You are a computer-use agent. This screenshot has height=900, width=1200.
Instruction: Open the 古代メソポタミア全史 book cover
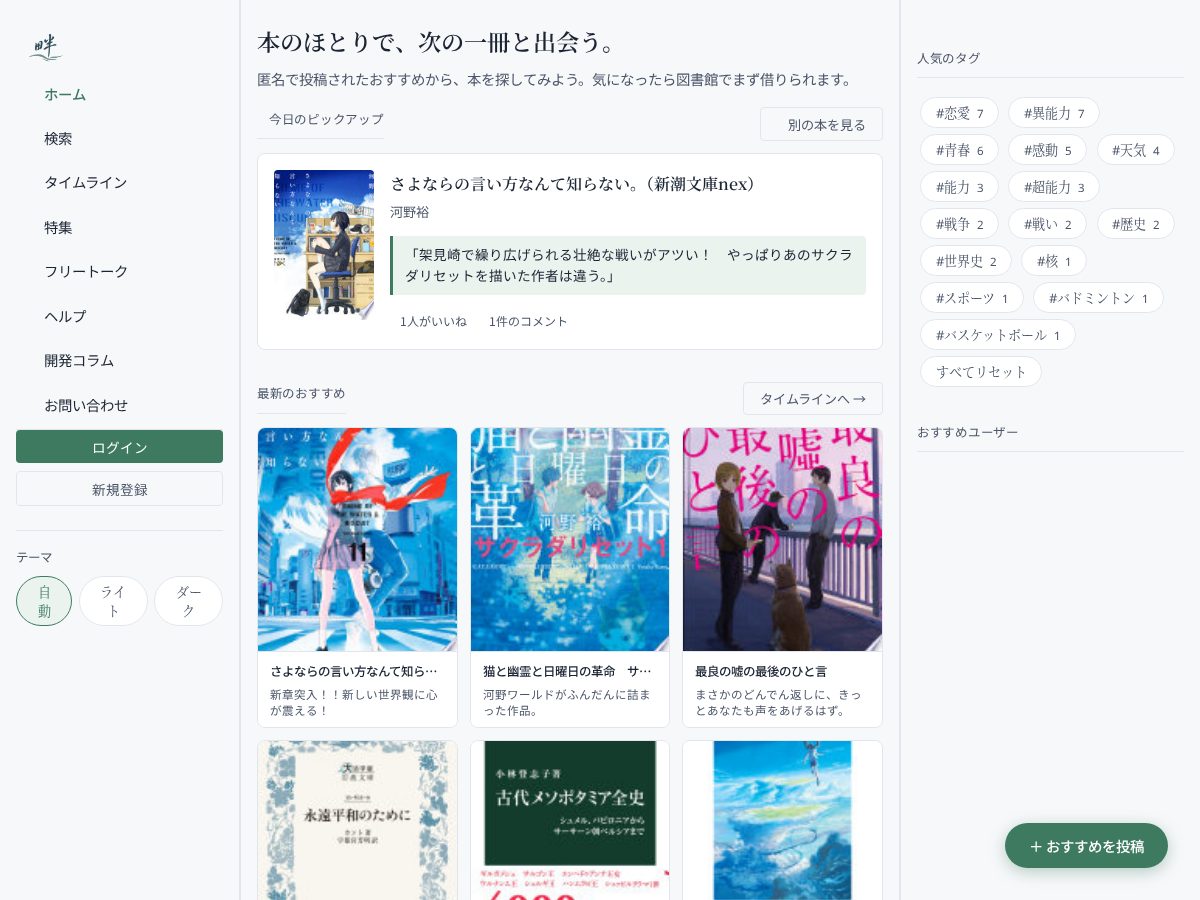point(570,820)
